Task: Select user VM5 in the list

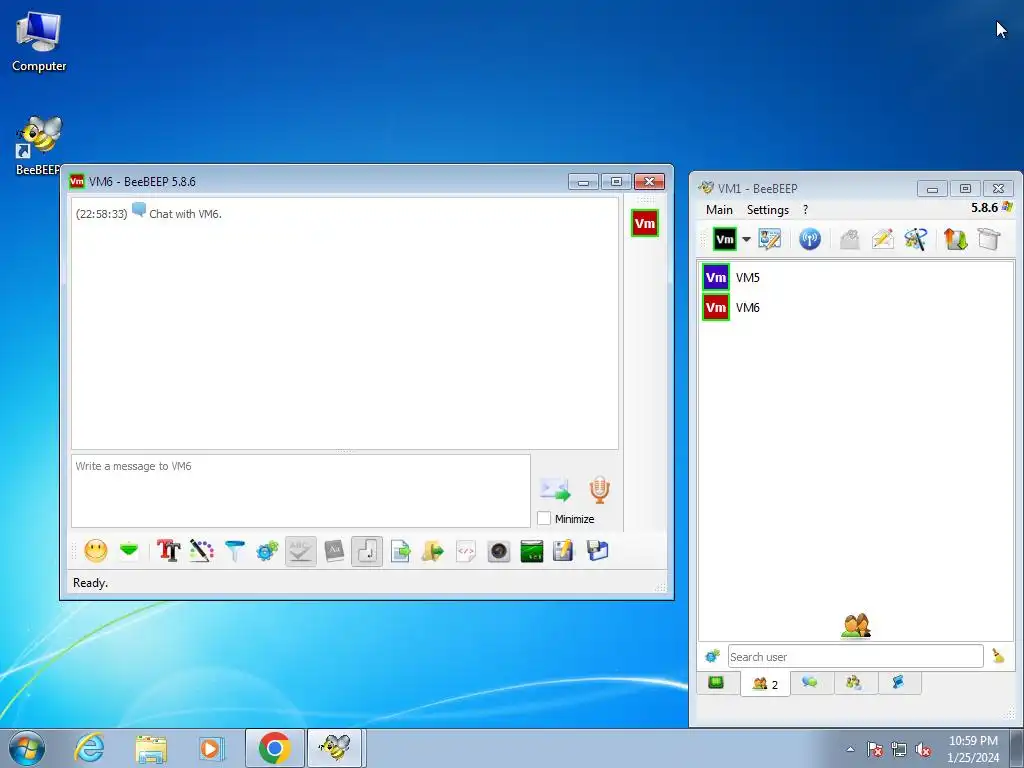Action: pyautogui.click(x=856, y=278)
